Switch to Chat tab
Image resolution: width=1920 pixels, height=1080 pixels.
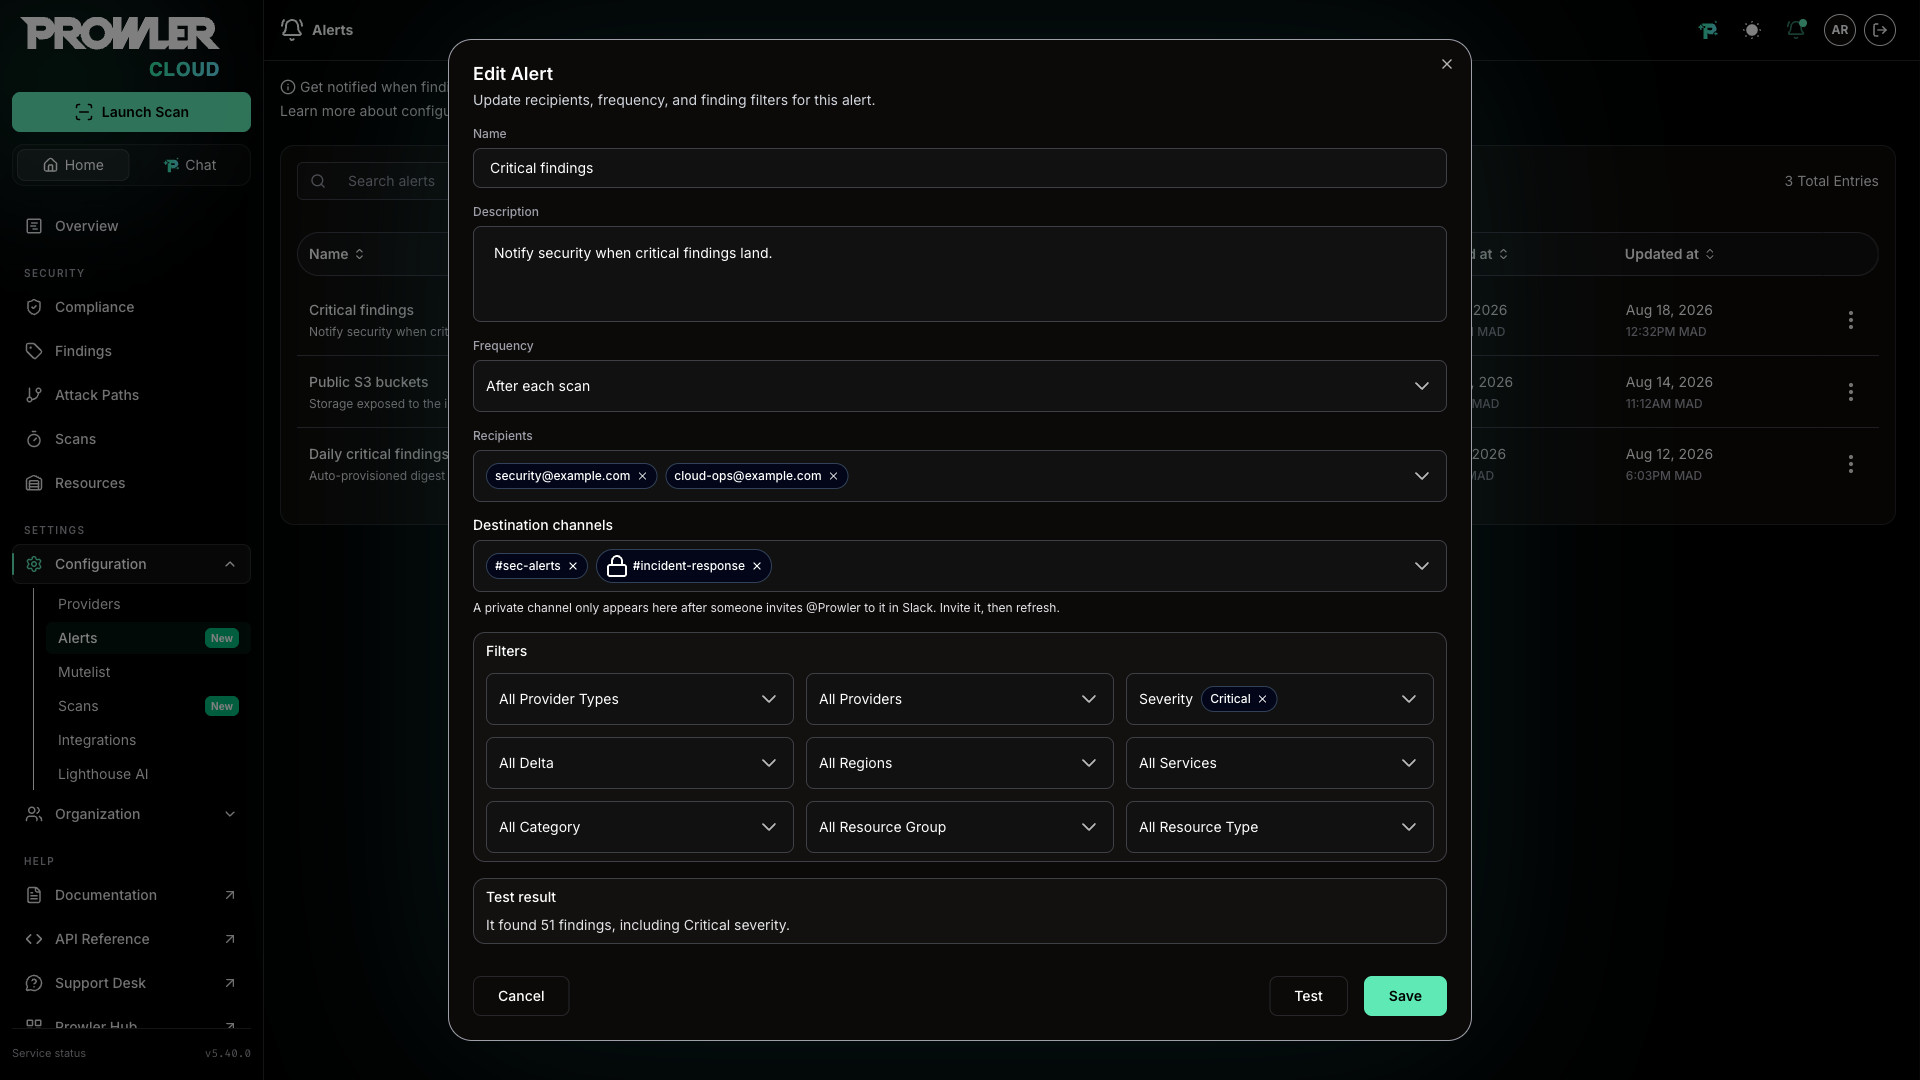coord(190,165)
